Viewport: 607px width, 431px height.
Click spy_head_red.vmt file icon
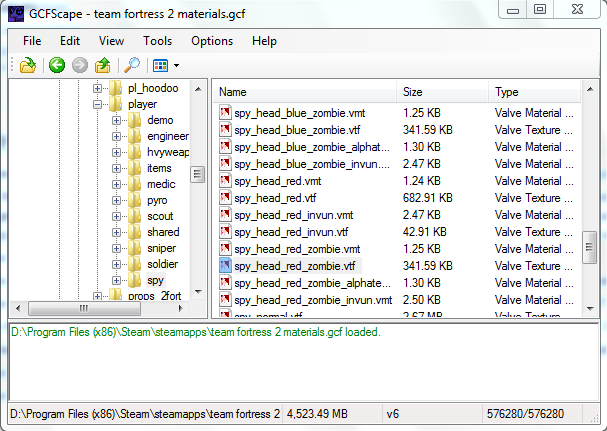[x=225, y=181]
